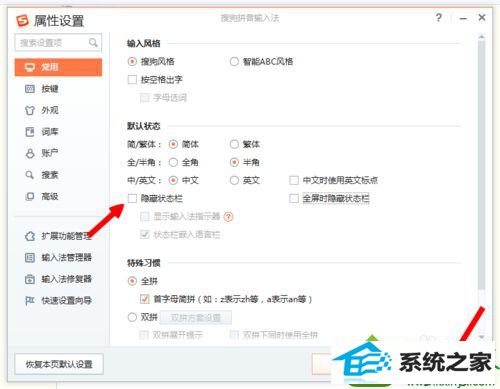
Task: Open the 外观 settings tab
Action: point(50,110)
